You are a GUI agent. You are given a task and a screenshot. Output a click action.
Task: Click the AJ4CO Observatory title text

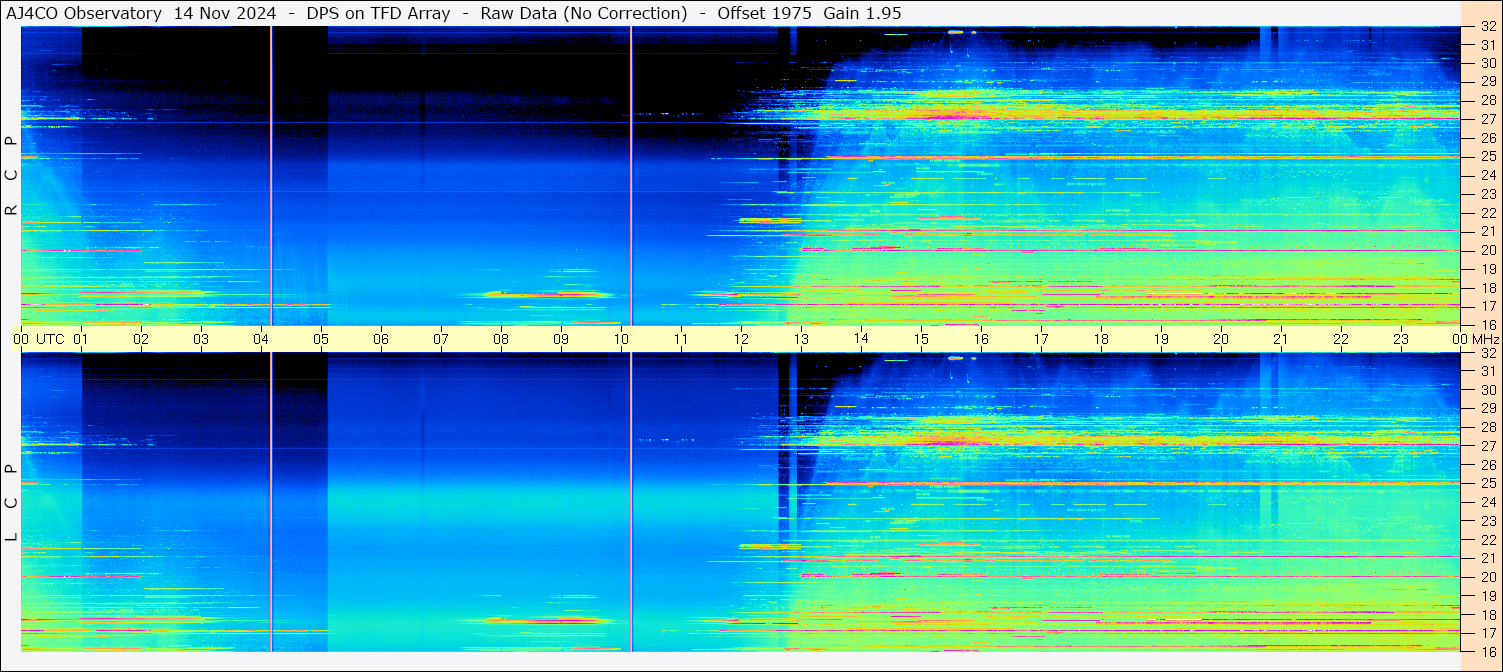pos(83,13)
